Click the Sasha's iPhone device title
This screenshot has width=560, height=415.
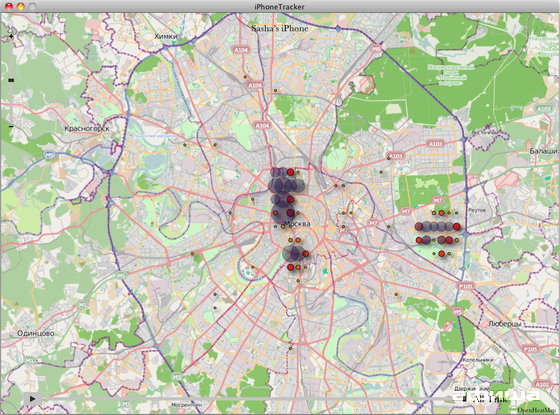[x=280, y=29]
